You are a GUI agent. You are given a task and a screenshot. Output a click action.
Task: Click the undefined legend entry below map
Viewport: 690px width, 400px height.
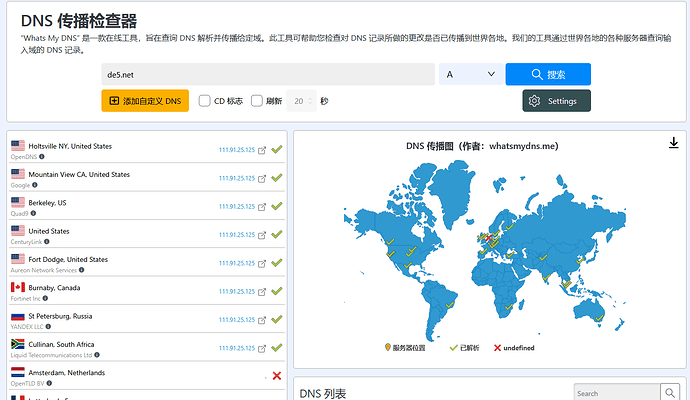pyautogui.click(x=514, y=348)
